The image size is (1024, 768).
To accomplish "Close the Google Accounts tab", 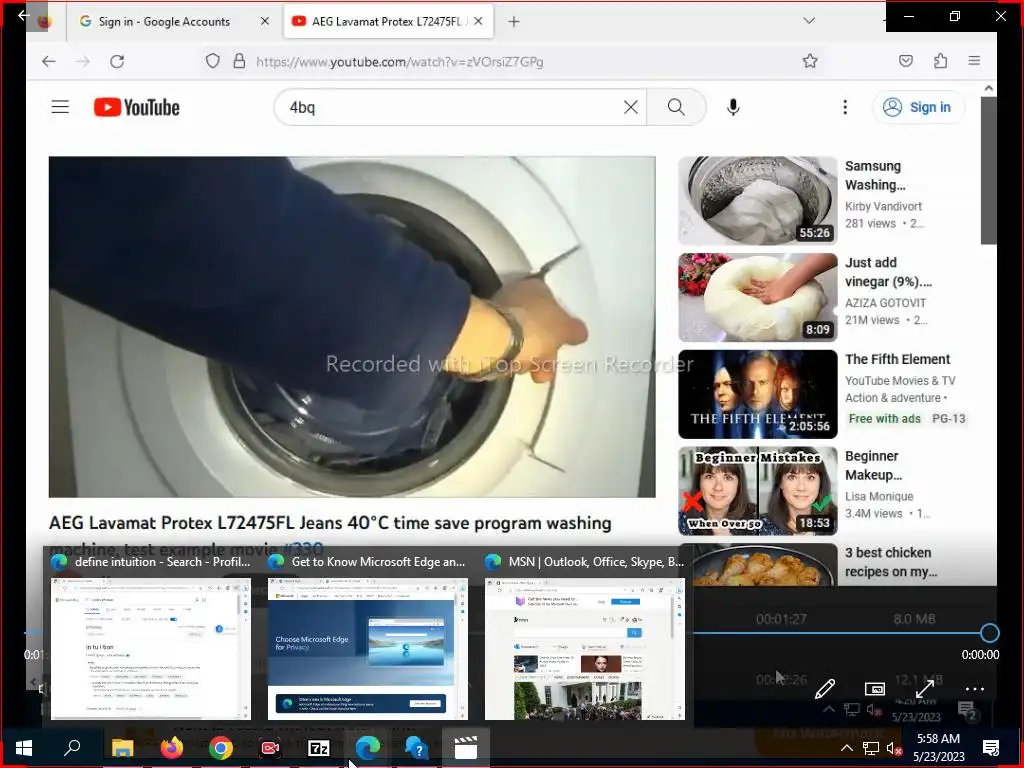I will click(x=264, y=22).
